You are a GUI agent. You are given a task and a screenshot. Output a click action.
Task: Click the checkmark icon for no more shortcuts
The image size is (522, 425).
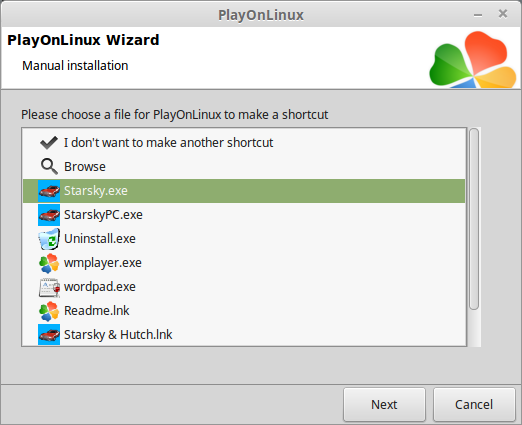click(x=49, y=143)
